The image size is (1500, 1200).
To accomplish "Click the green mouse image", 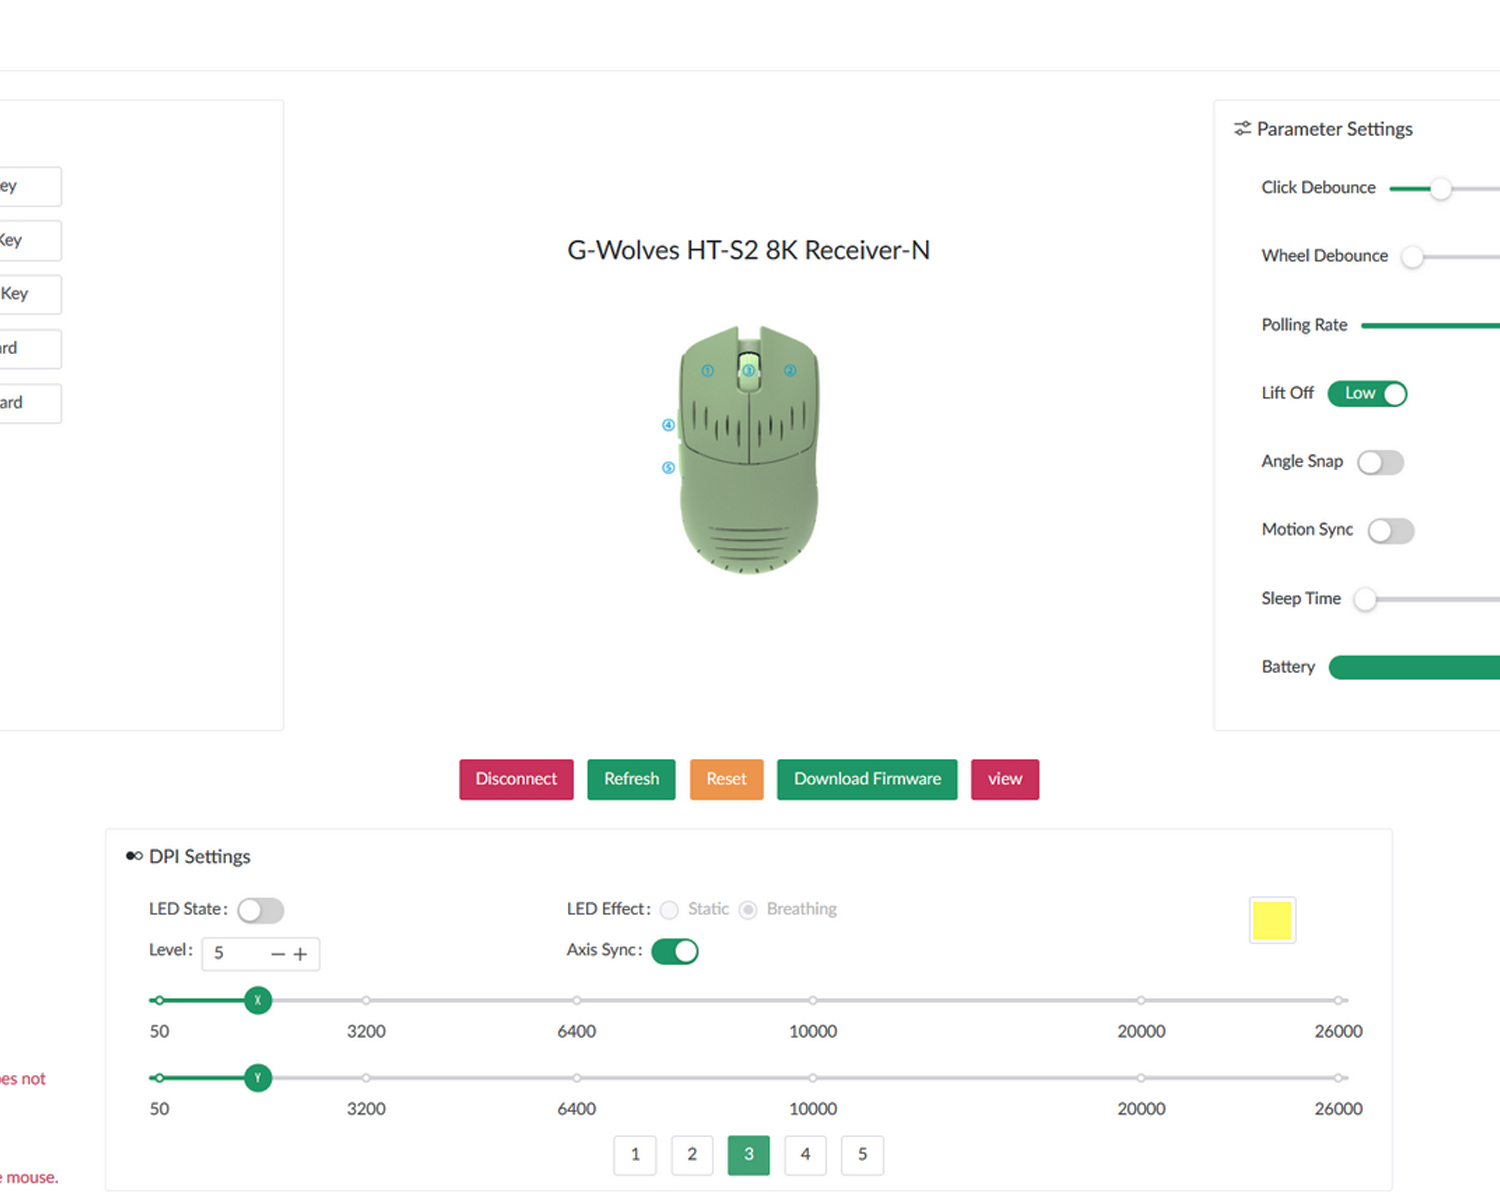I will tap(749, 450).
